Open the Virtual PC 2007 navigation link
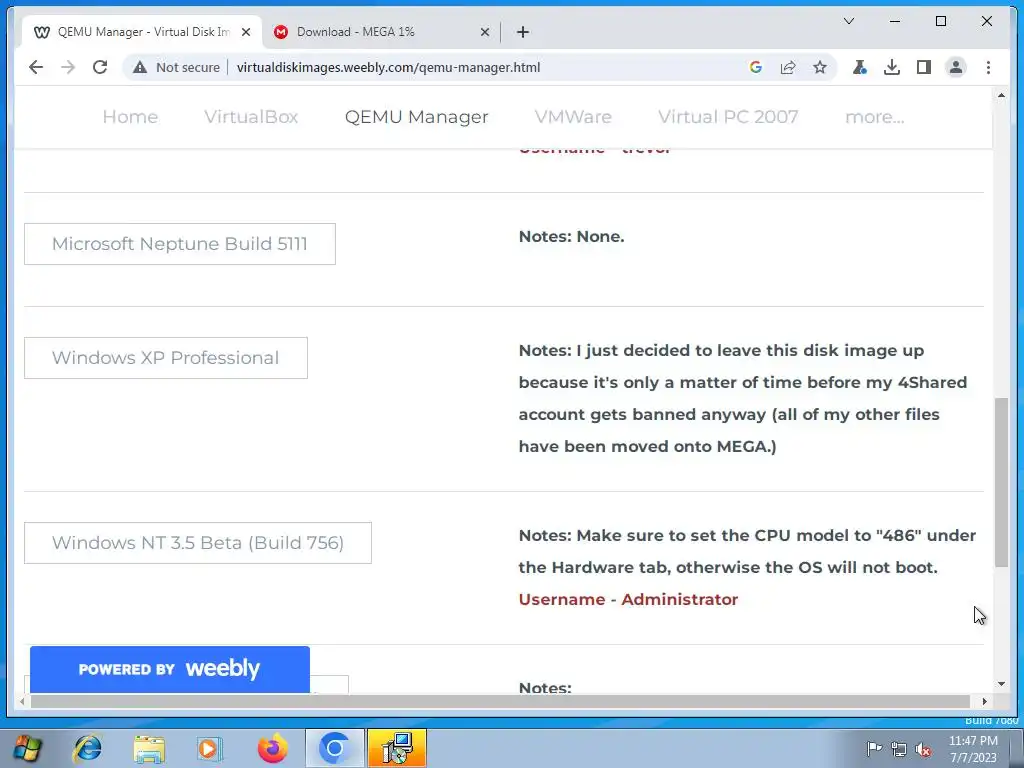The height and width of the screenshot is (768, 1024). point(728,117)
